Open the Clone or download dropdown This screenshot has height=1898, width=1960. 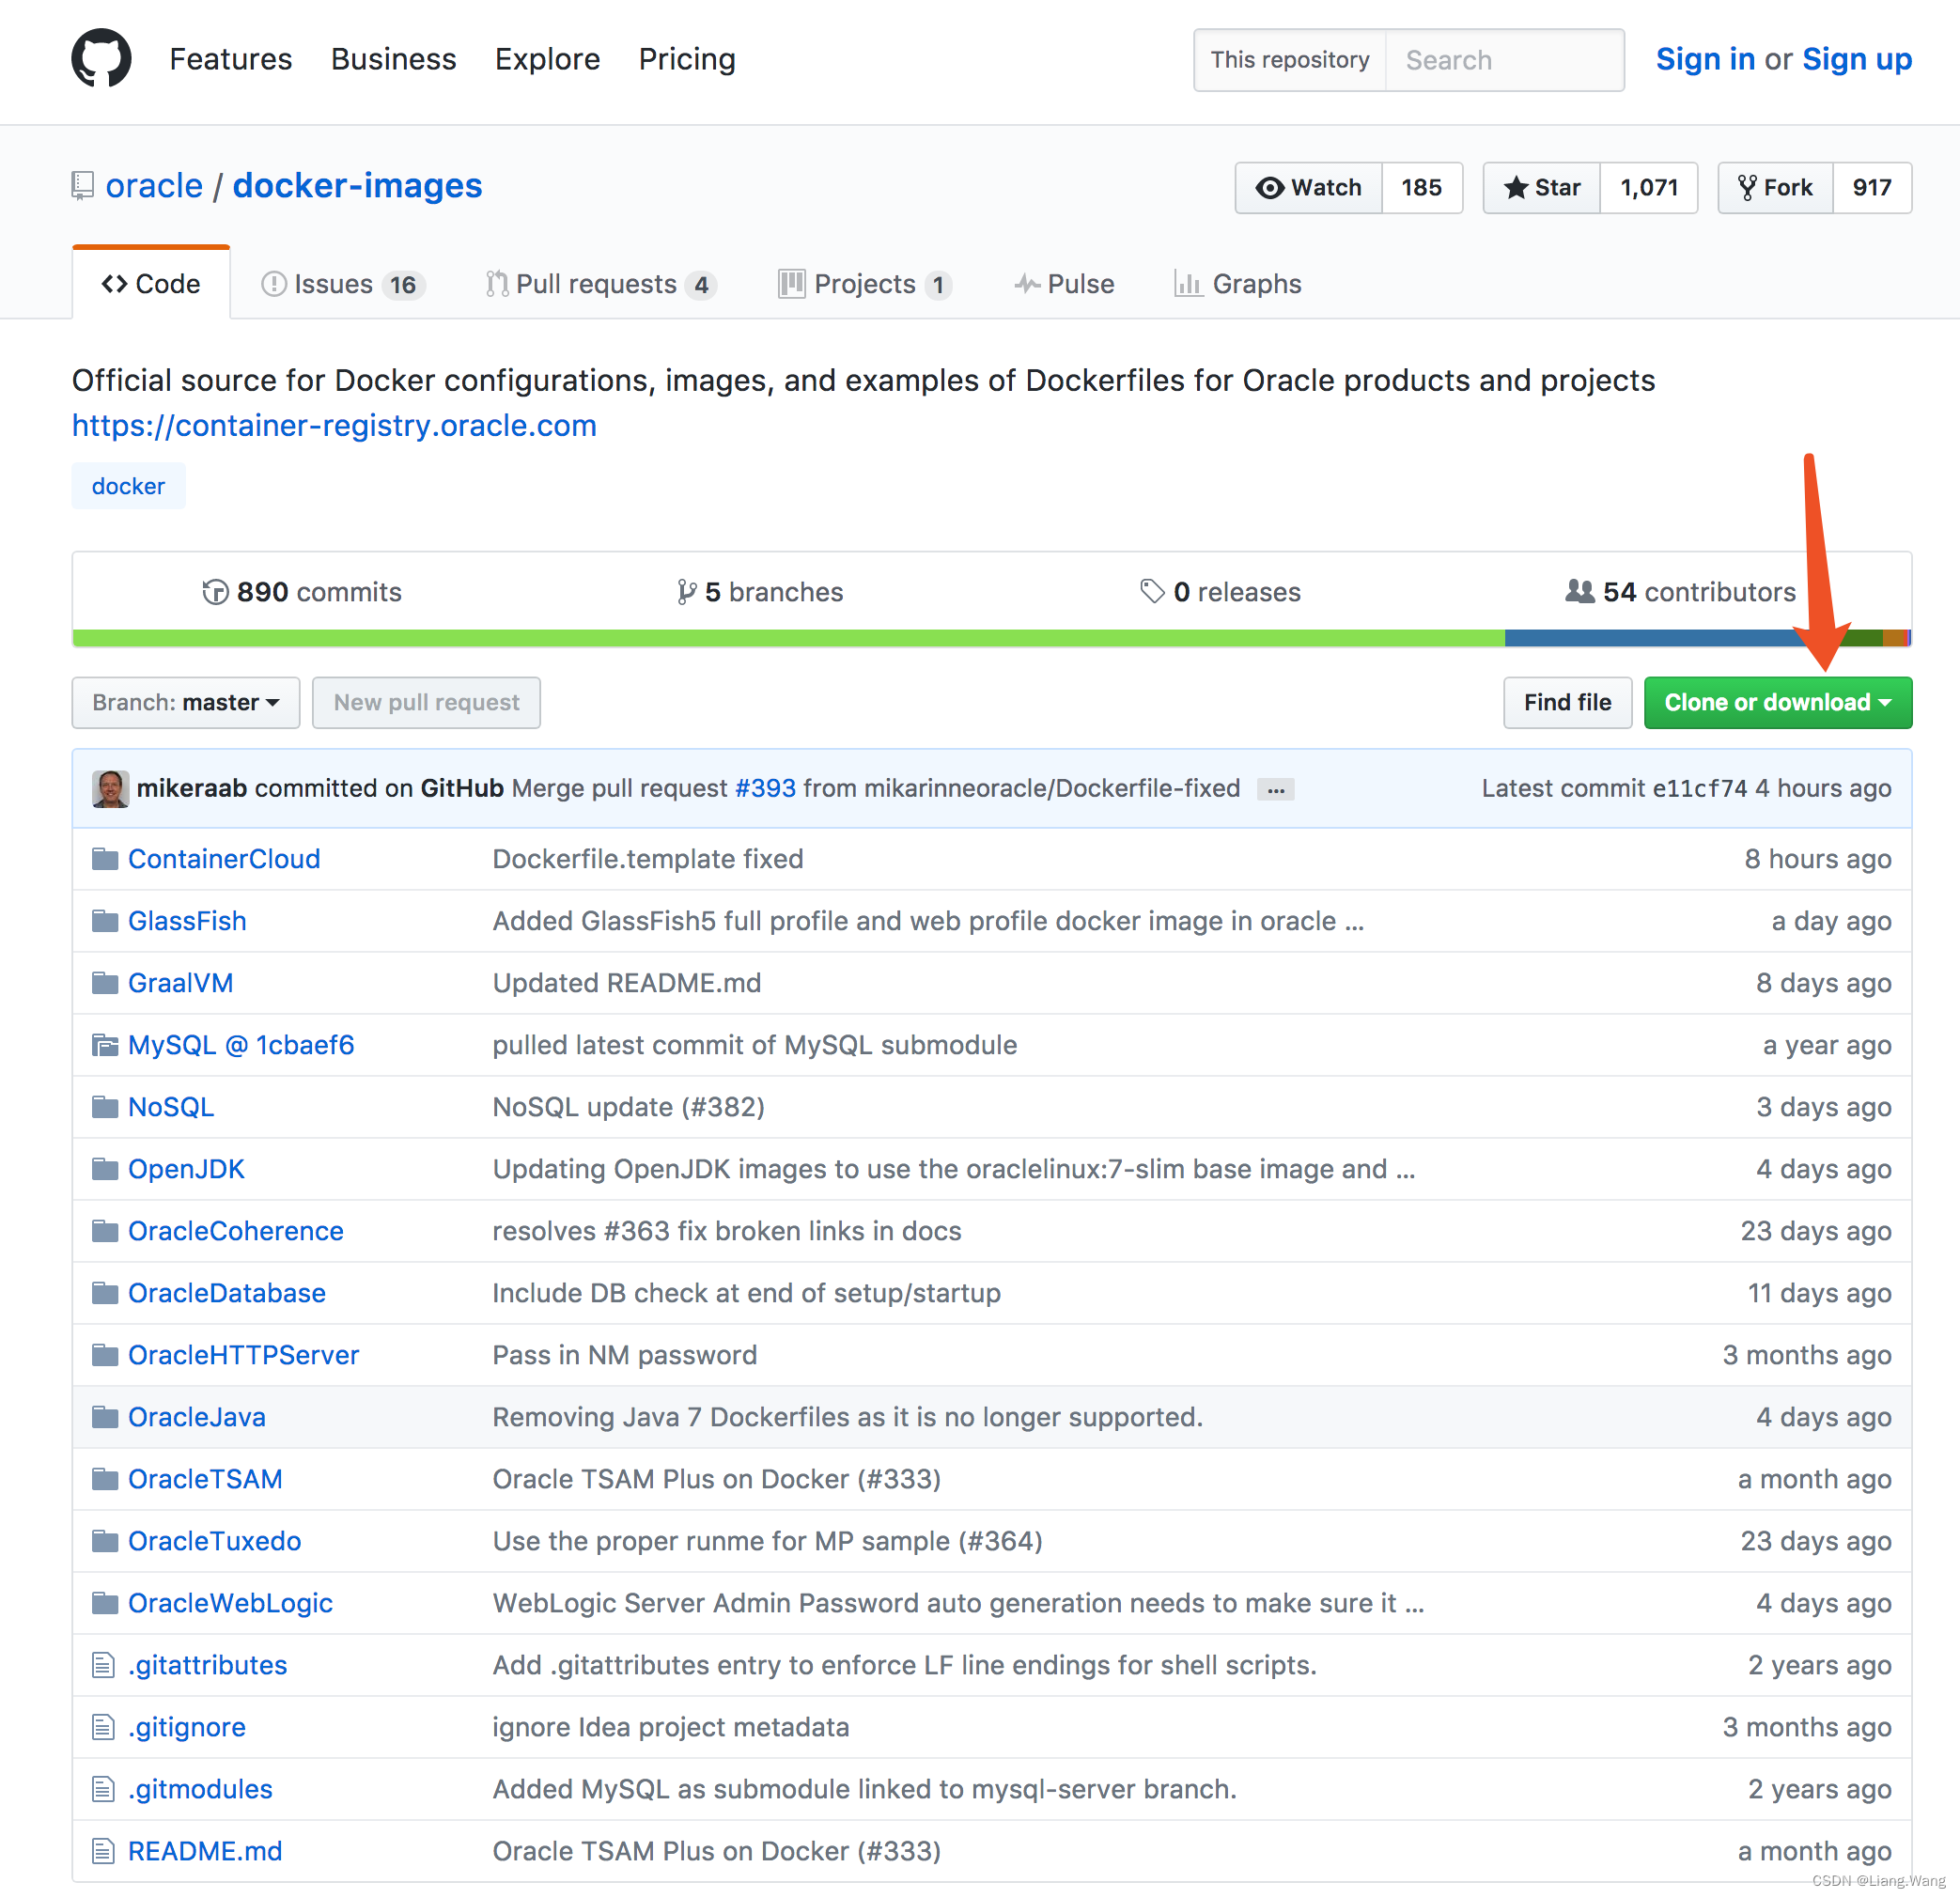(1777, 702)
